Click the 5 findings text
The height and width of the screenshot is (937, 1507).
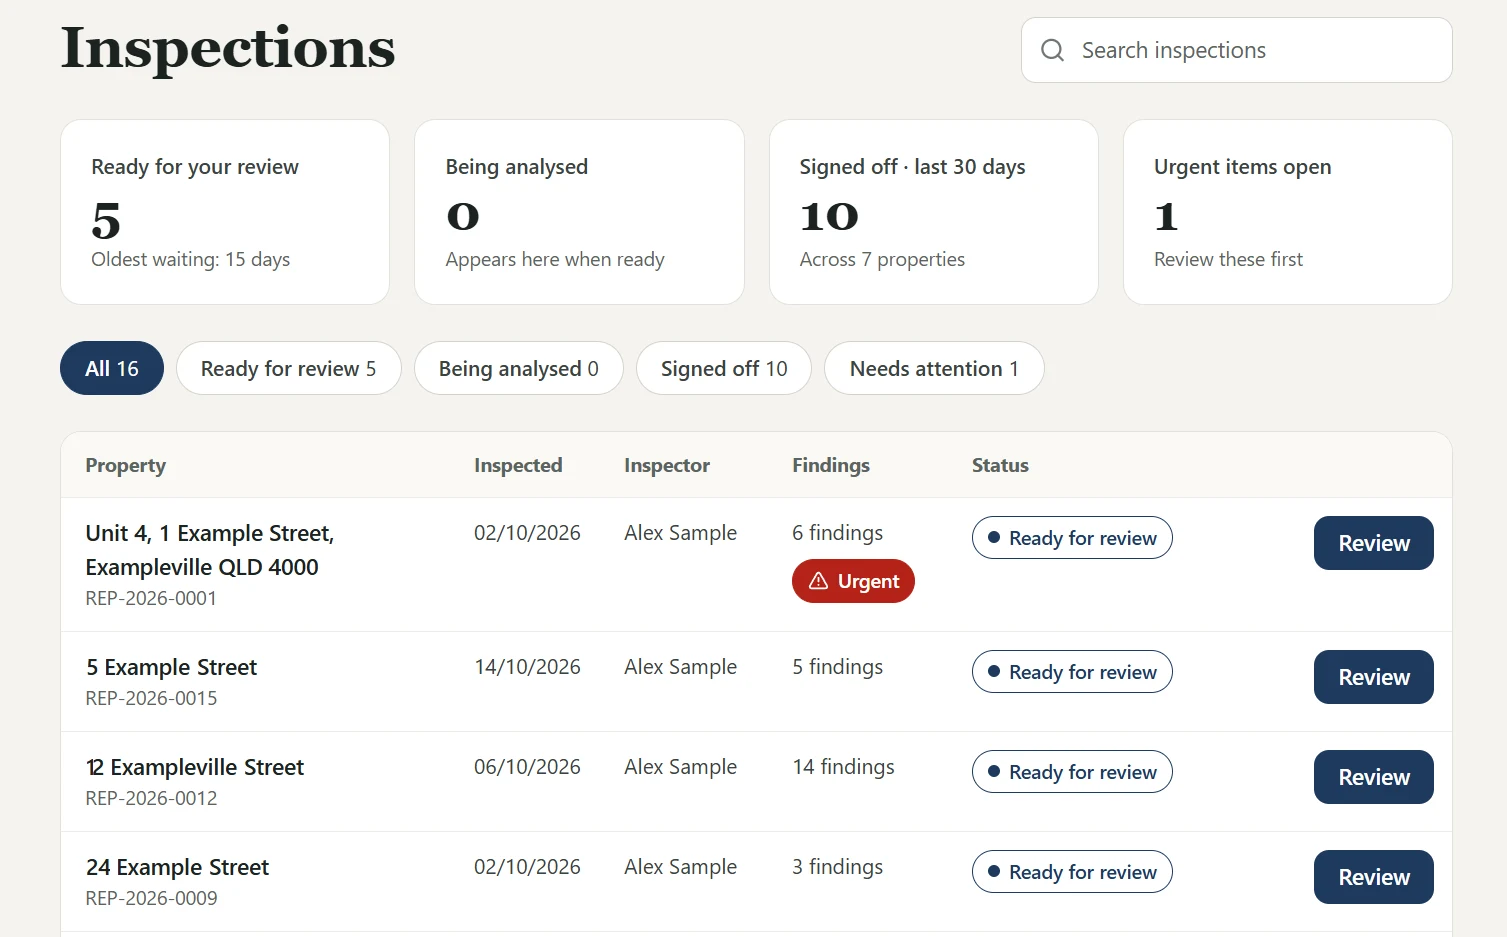pos(838,667)
